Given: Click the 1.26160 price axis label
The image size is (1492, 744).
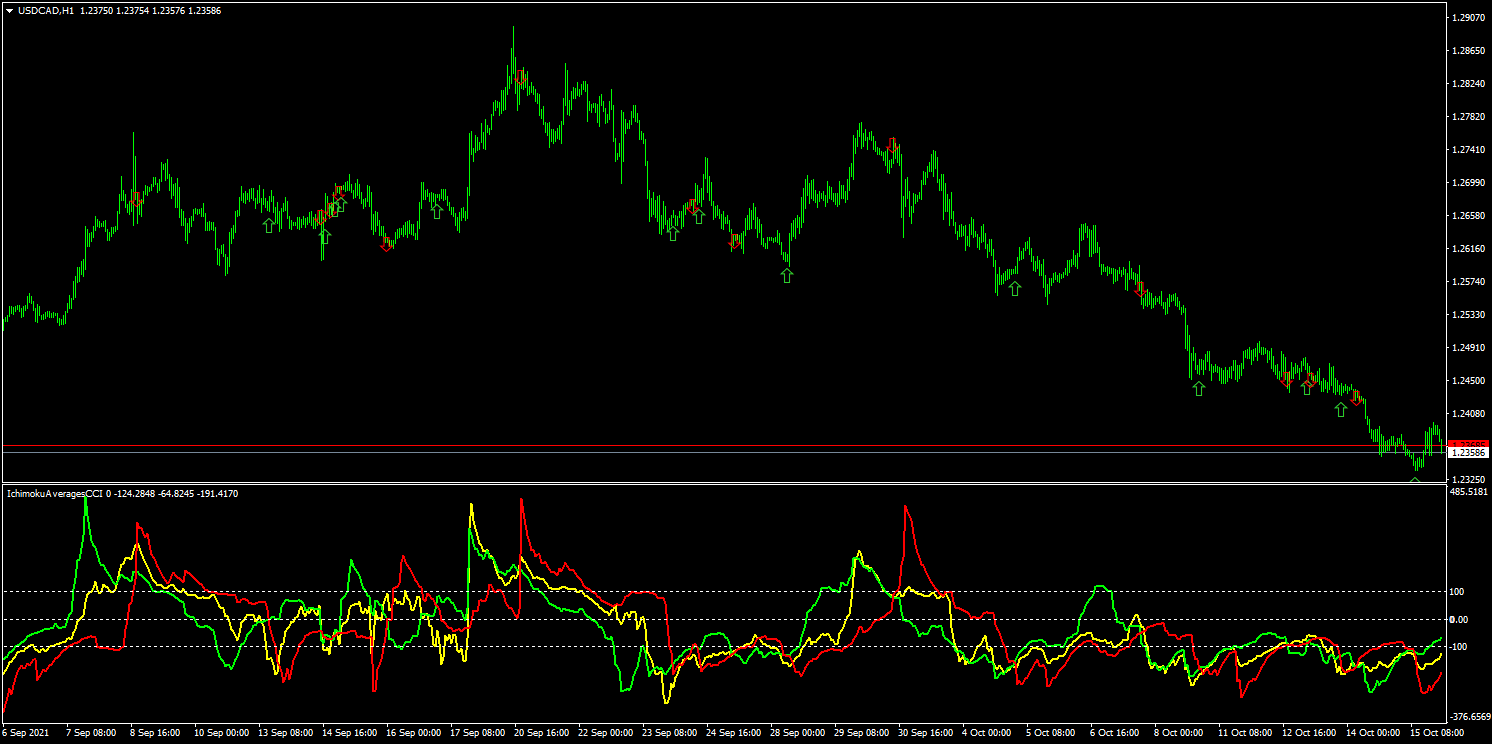Looking at the screenshot, I should tap(1467, 249).
